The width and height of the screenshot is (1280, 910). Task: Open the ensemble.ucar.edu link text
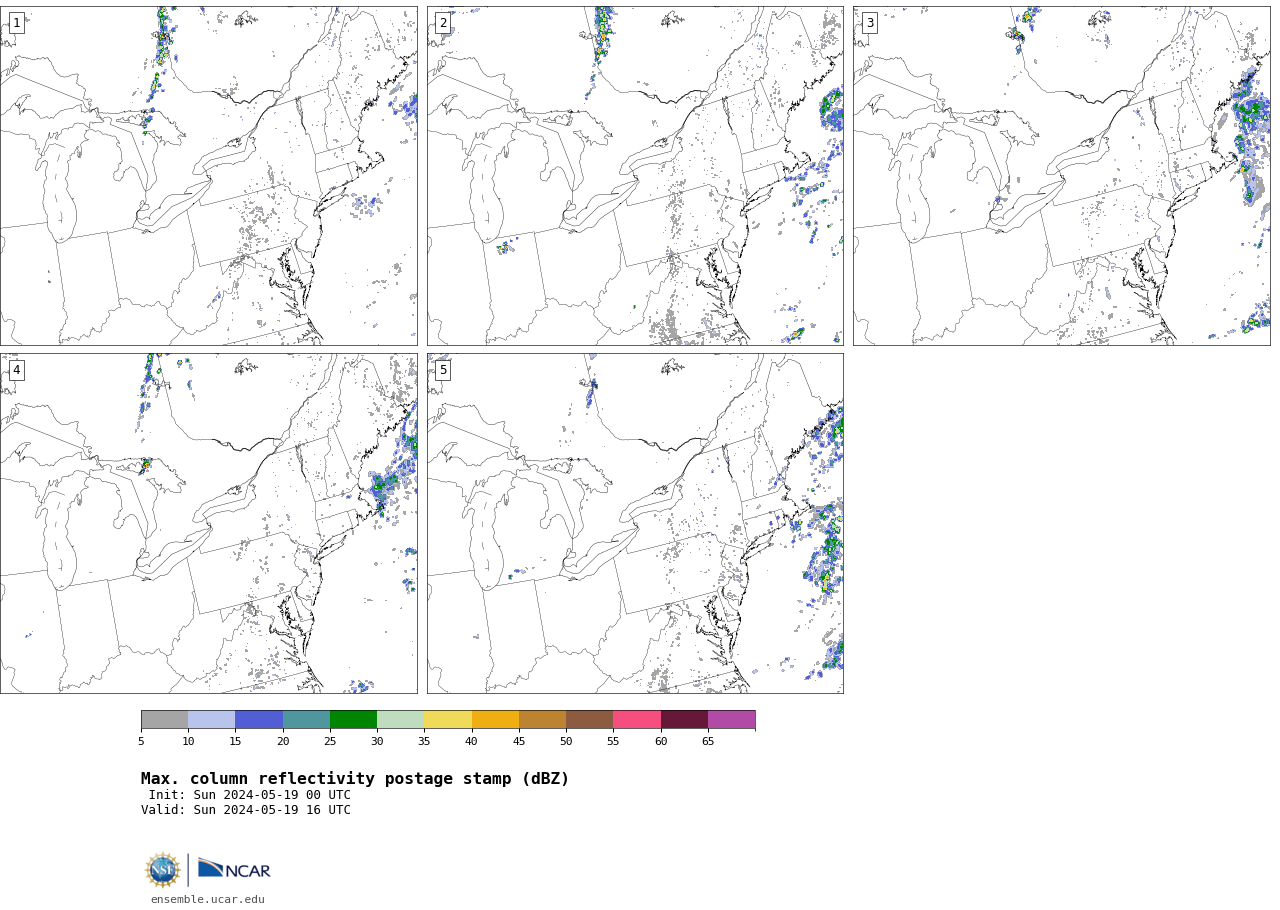(x=208, y=899)
